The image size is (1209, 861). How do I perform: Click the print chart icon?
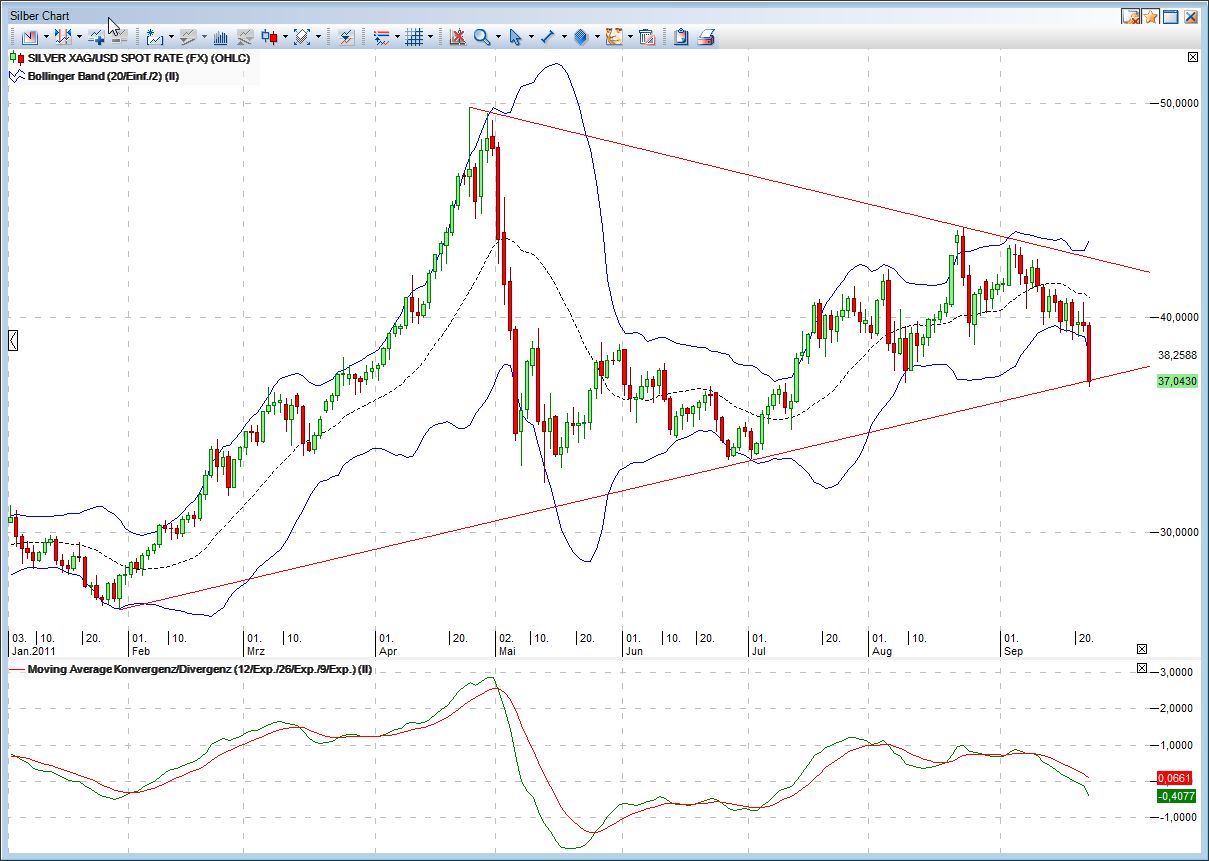[706, 37]
